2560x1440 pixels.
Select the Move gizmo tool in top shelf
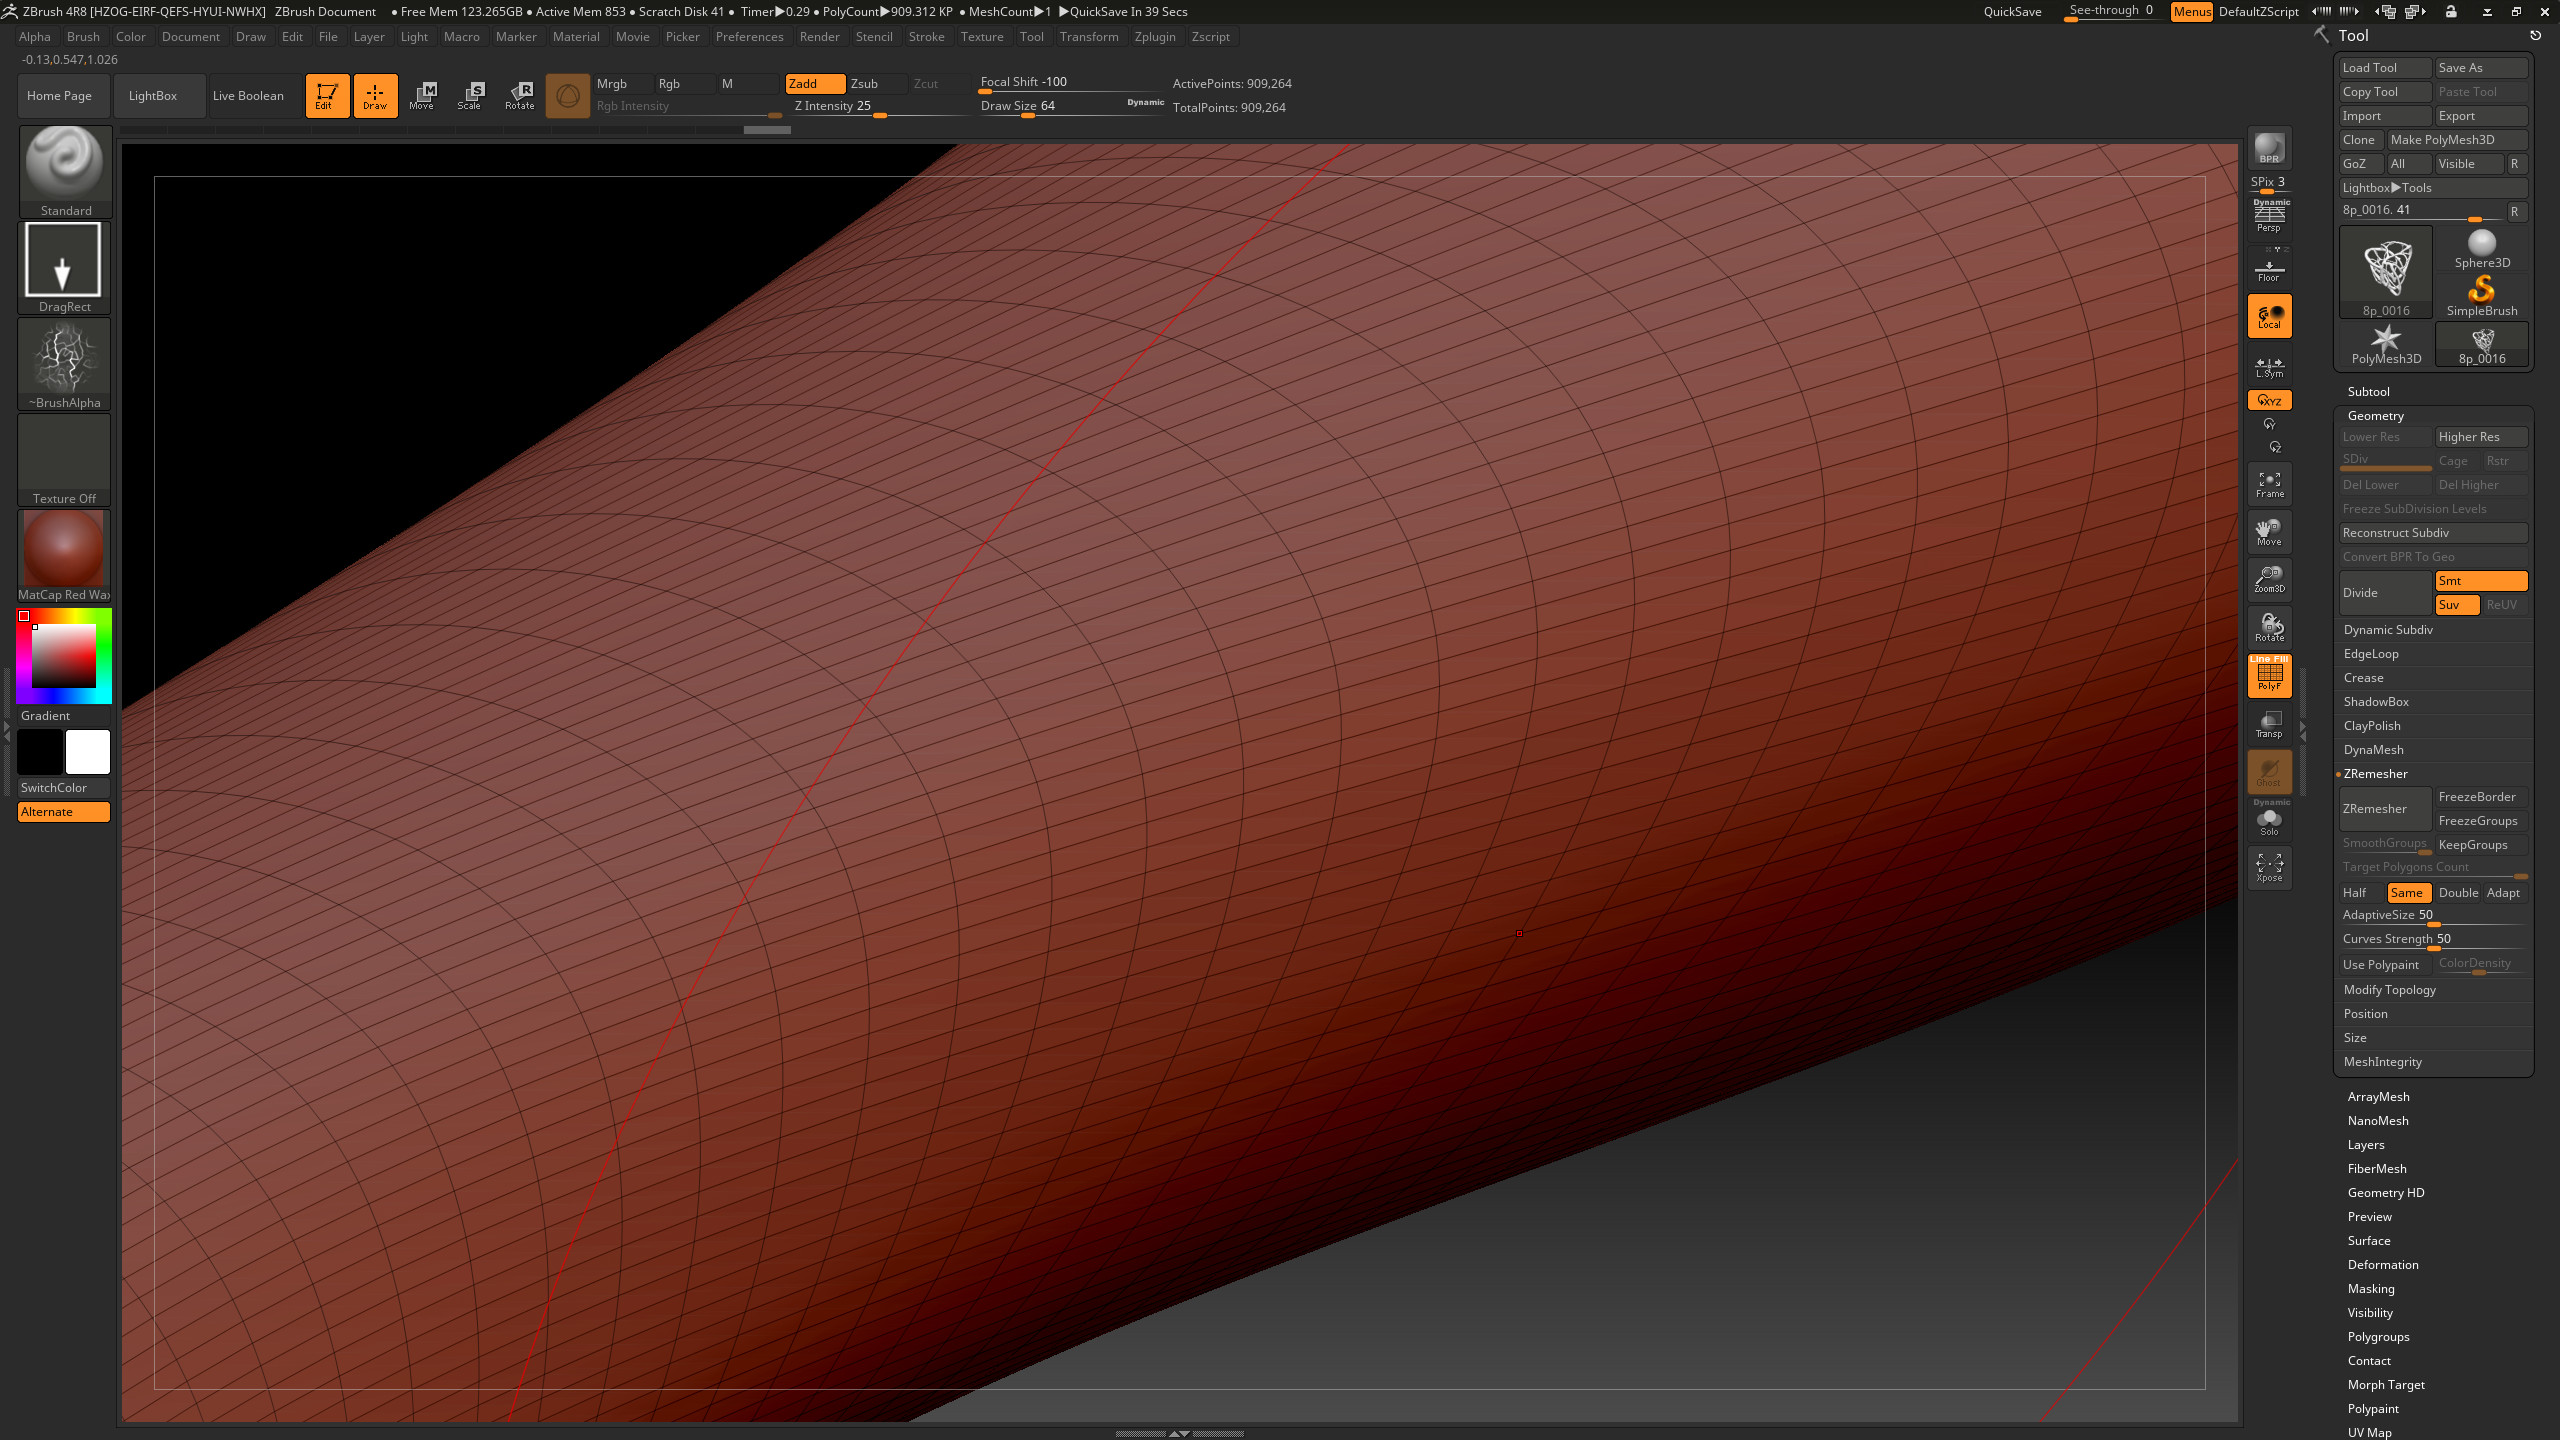(x=422, y=95)
